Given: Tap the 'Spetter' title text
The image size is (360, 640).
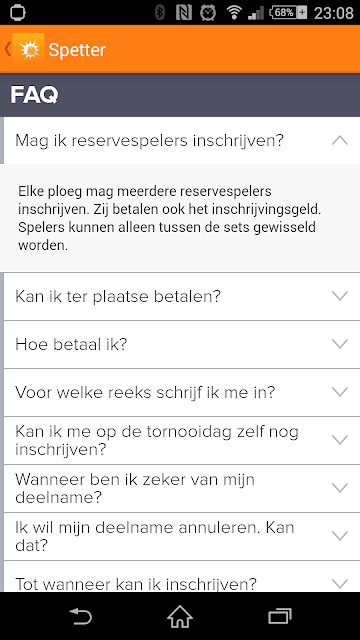Looking at the screenshot, I should pos(77,50).
